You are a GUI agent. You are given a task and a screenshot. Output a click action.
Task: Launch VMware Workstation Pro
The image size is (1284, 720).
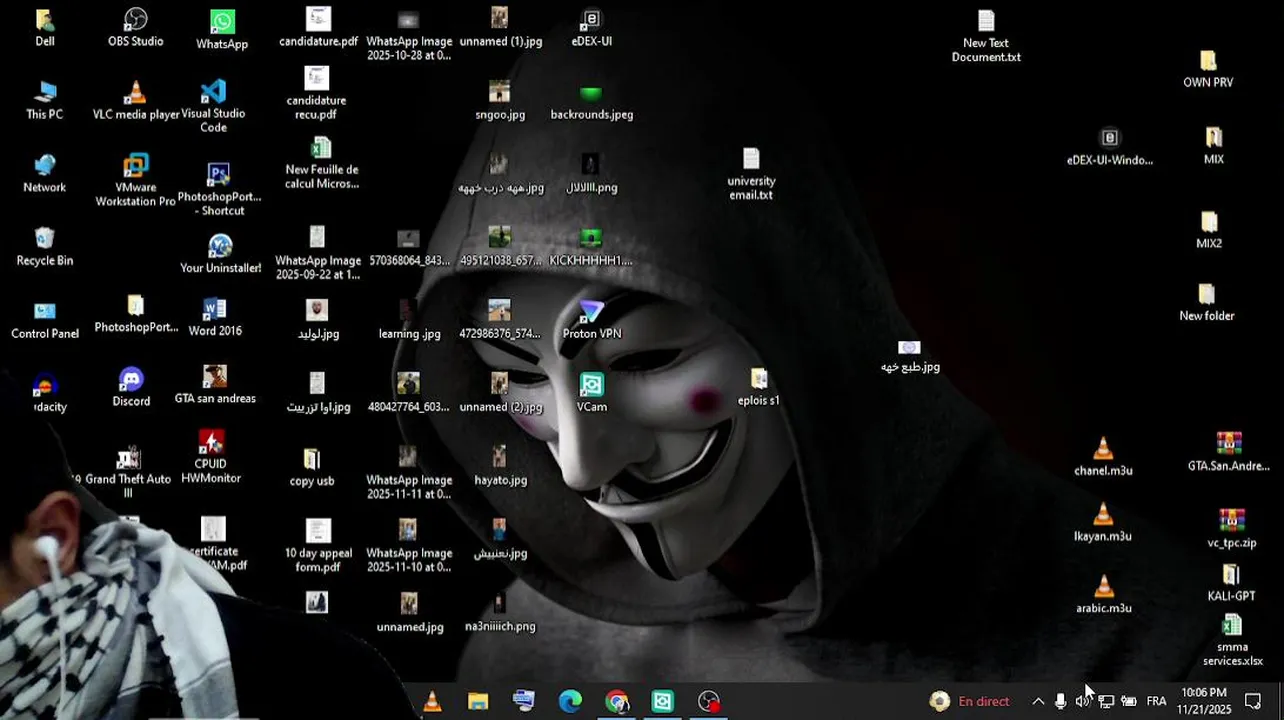(136, 180)
